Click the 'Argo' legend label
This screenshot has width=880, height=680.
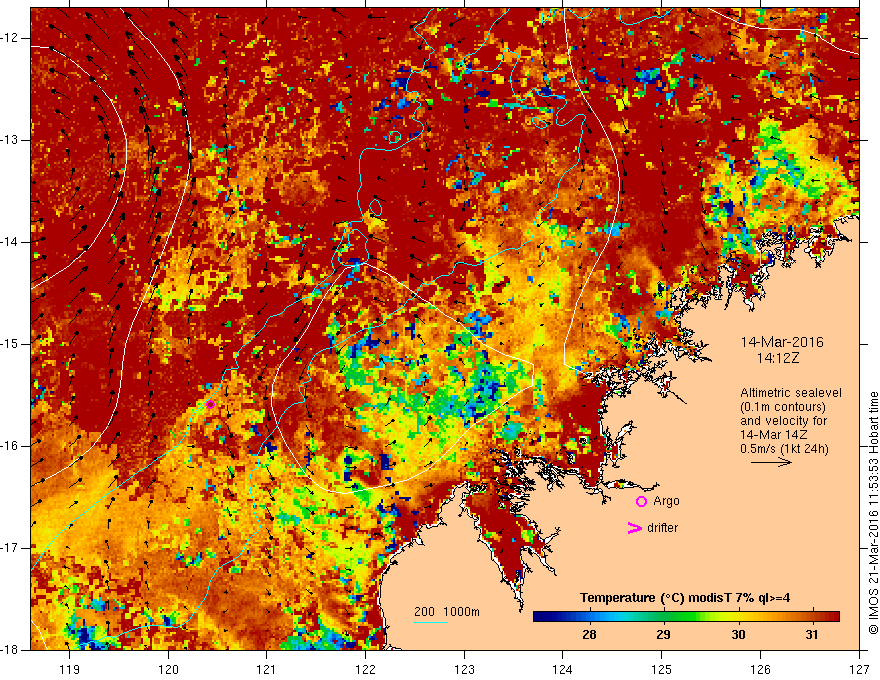666,501
